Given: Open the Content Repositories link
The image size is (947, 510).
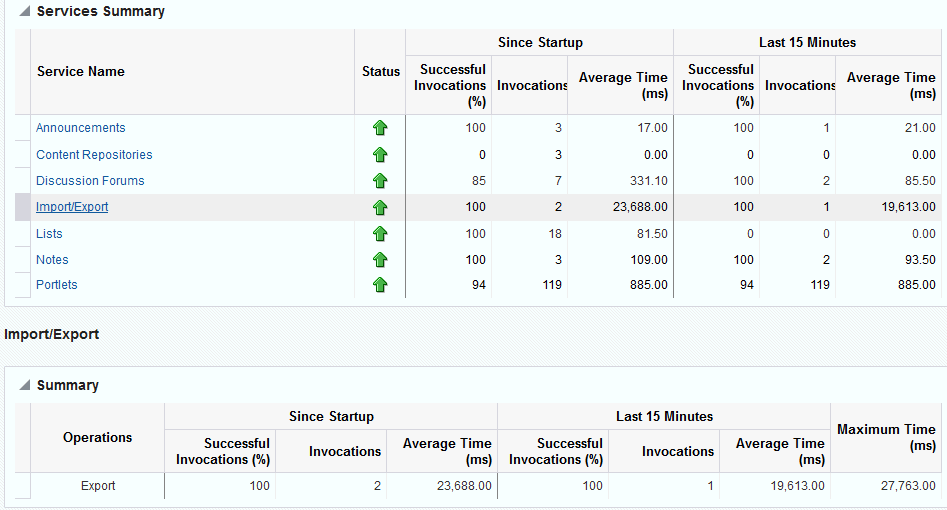Looking at the screenshot, I should (94, 155).
